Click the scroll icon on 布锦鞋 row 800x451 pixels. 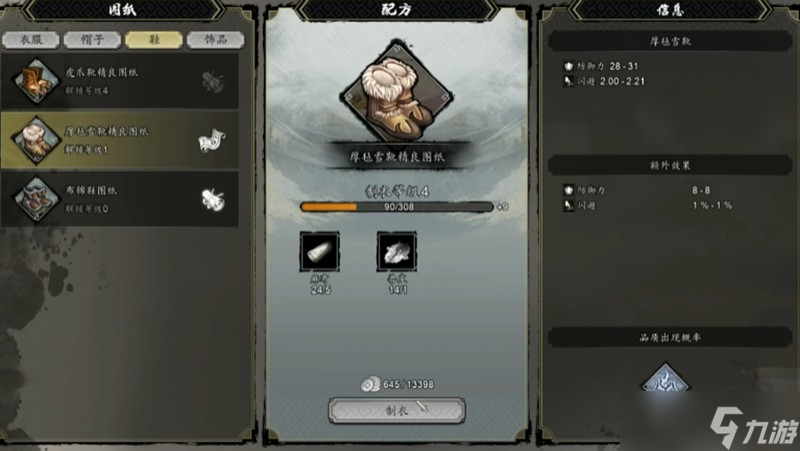coord(212,199)
